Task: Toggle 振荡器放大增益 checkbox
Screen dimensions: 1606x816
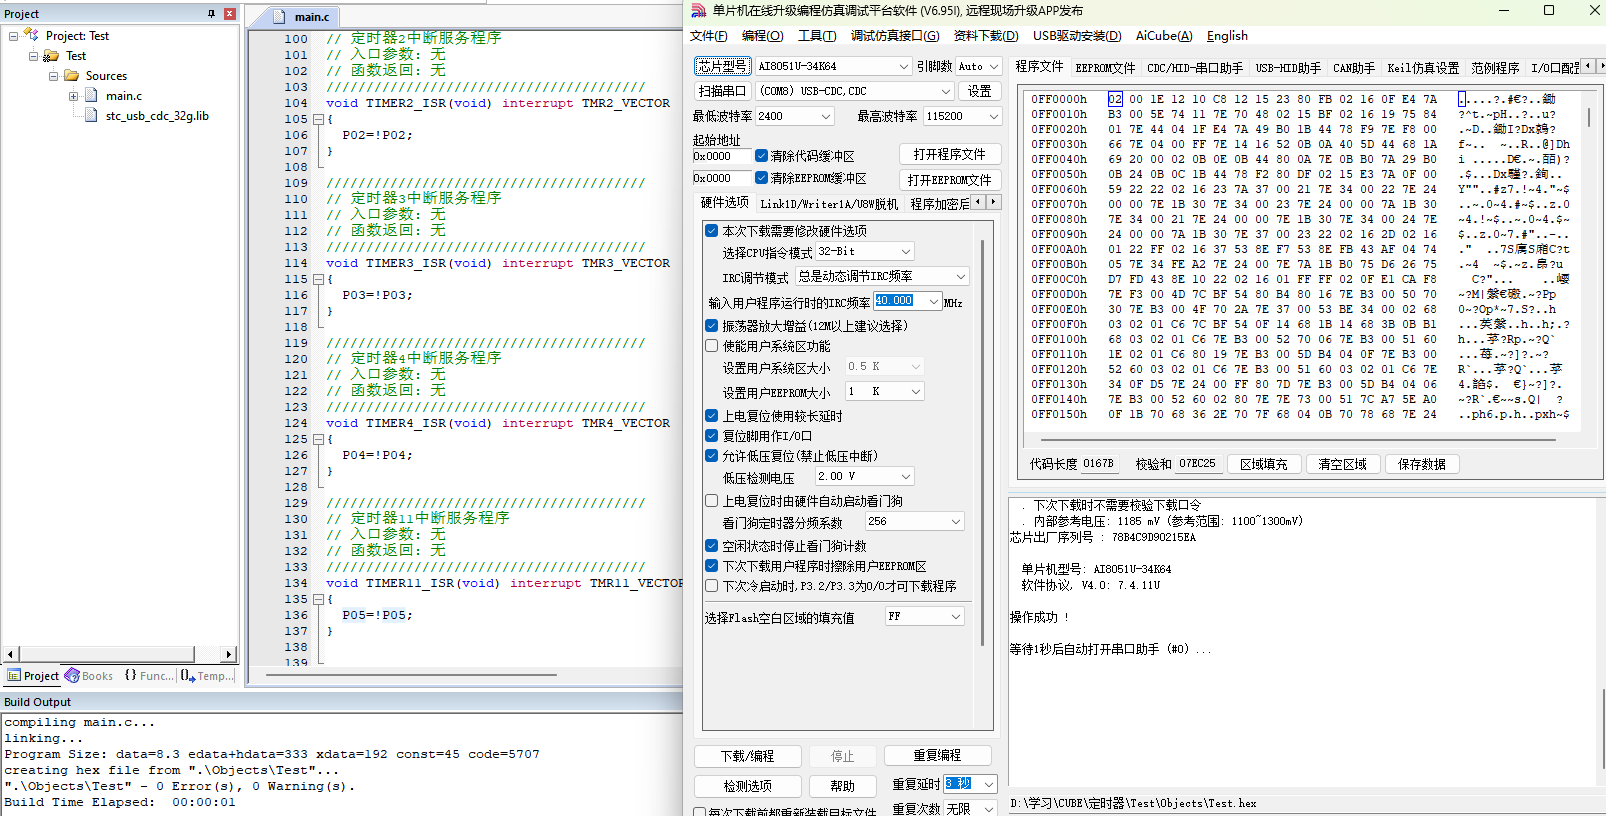Action: 711,326
